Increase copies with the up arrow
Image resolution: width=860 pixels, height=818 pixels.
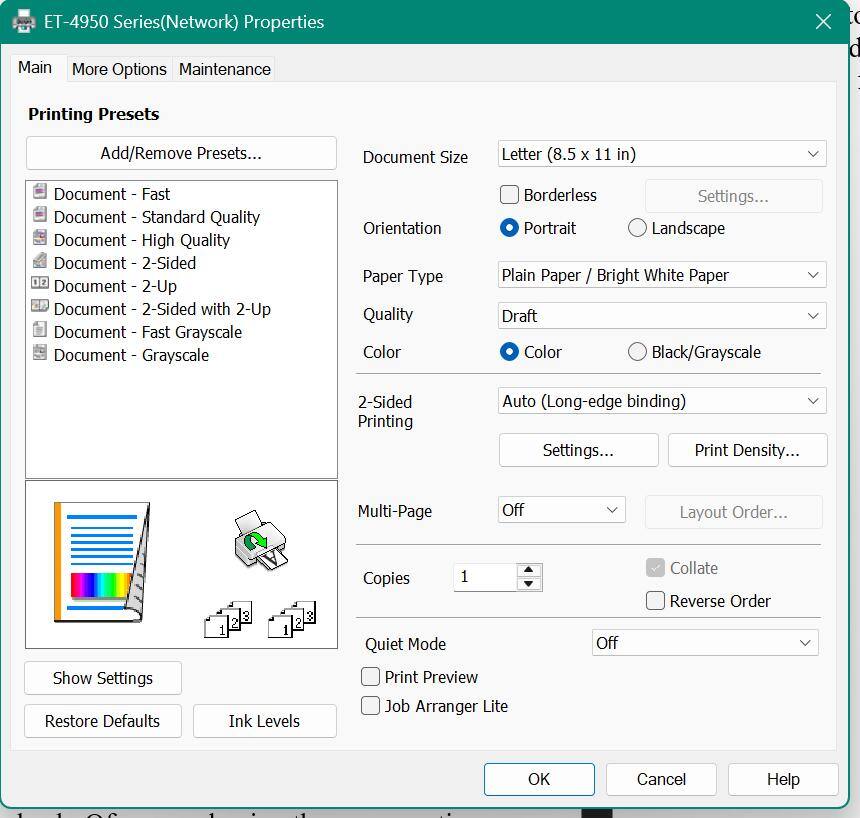(x=529, y=570)
